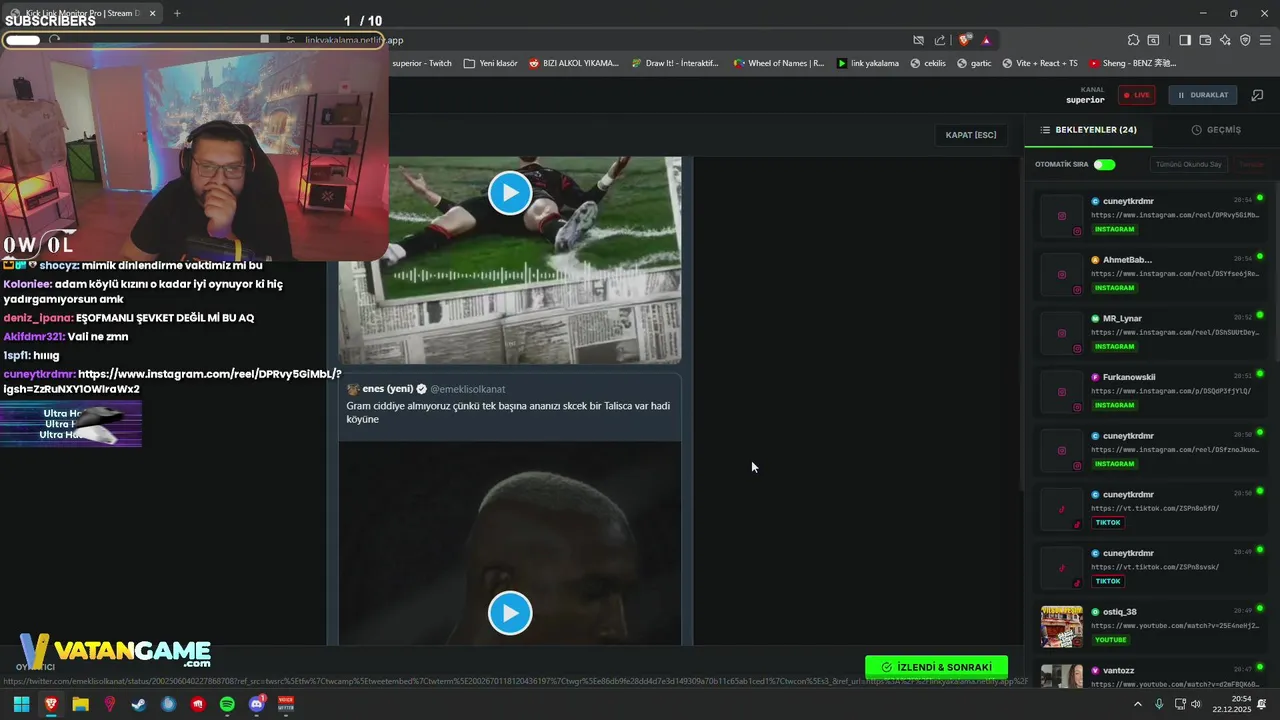
Task: Click the INSTAGRAM tag under MR_Lynar
Action: point(1115,347)
